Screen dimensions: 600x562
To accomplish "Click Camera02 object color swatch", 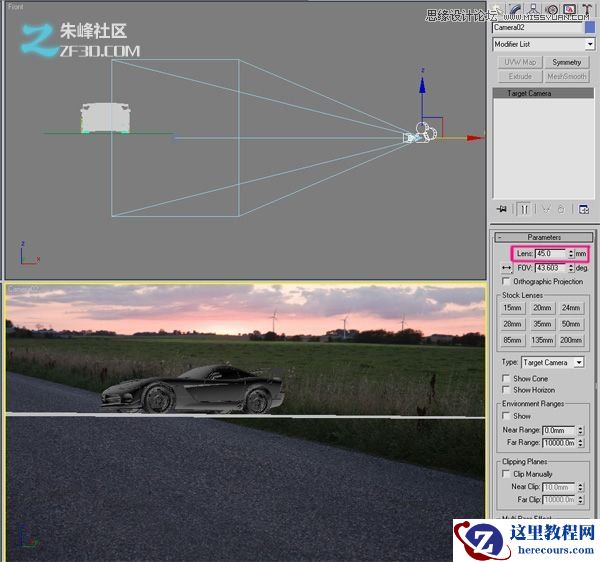I will pos(590,28).
